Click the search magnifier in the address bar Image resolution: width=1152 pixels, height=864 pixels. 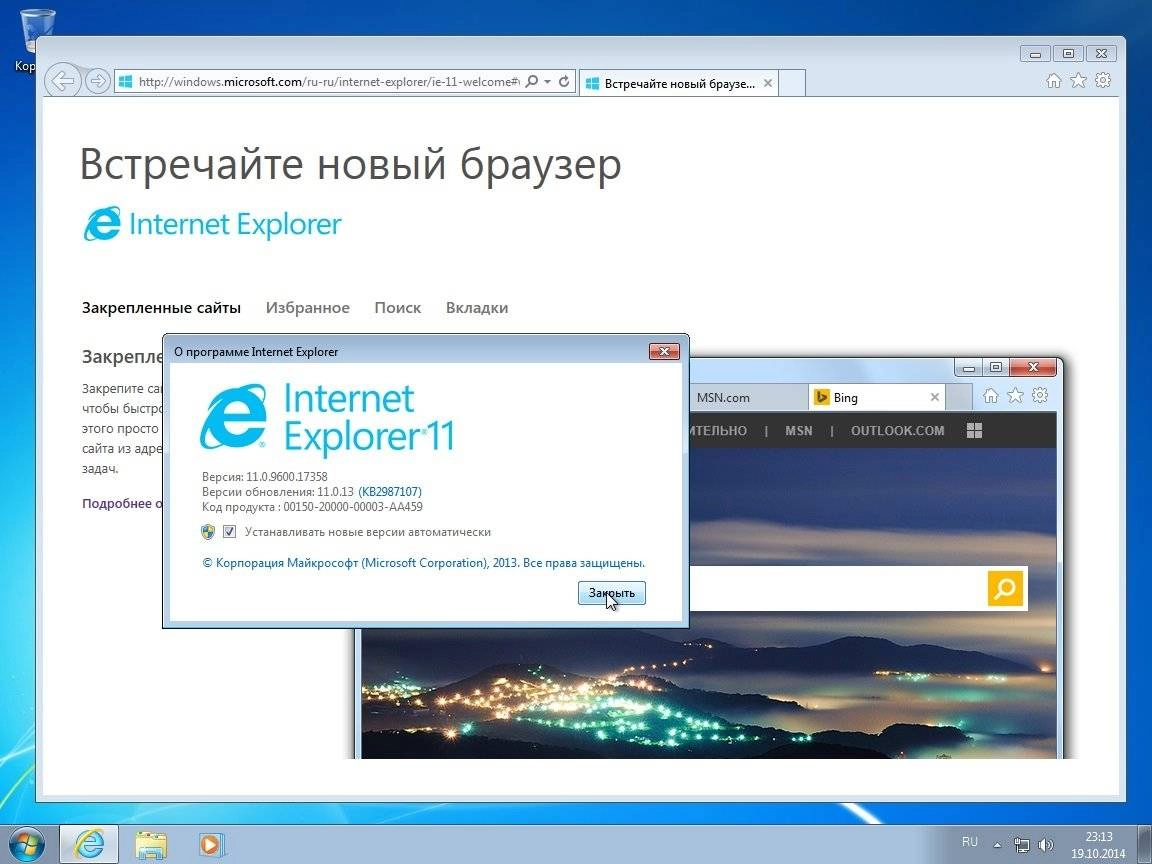[x=533, y=82]
